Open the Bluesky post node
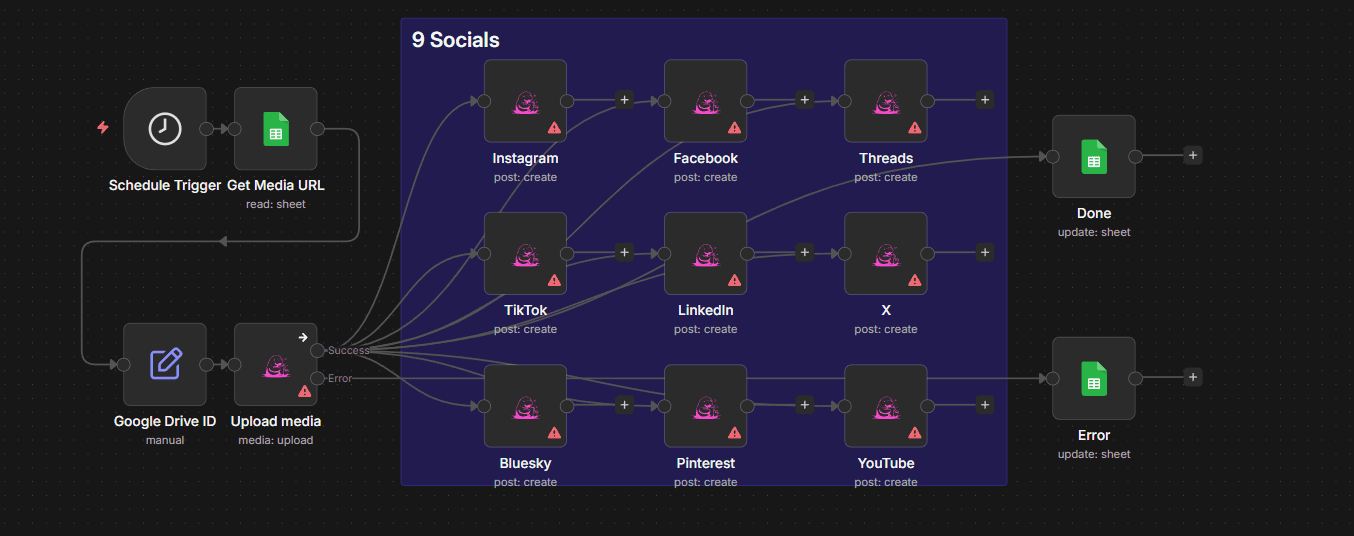1354x536 pixels. (526, 405)
